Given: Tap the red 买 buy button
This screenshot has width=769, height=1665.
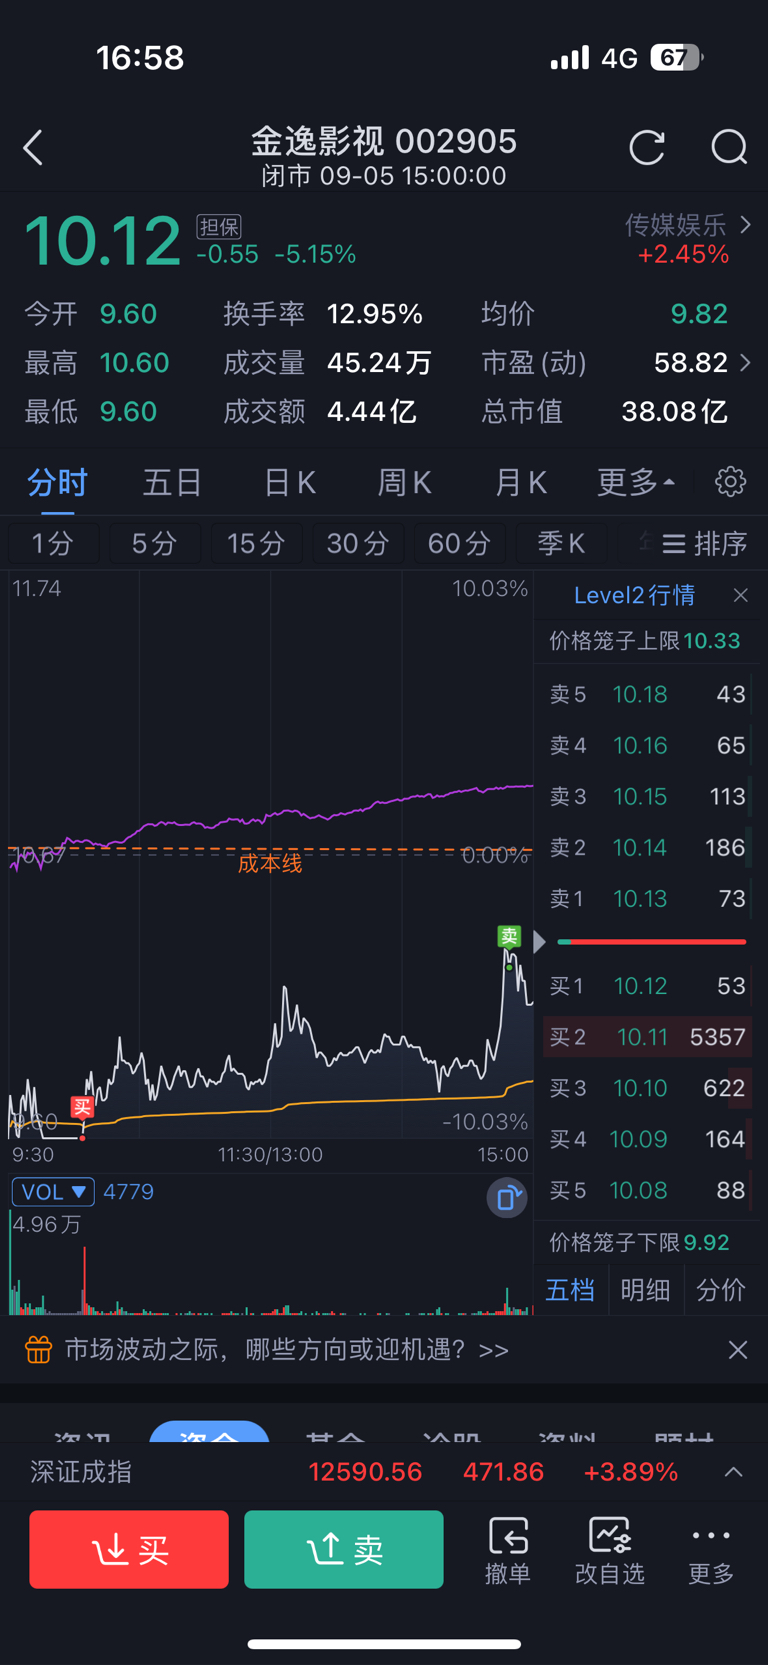Looking at the screenshot, I should pos(129,1549).
